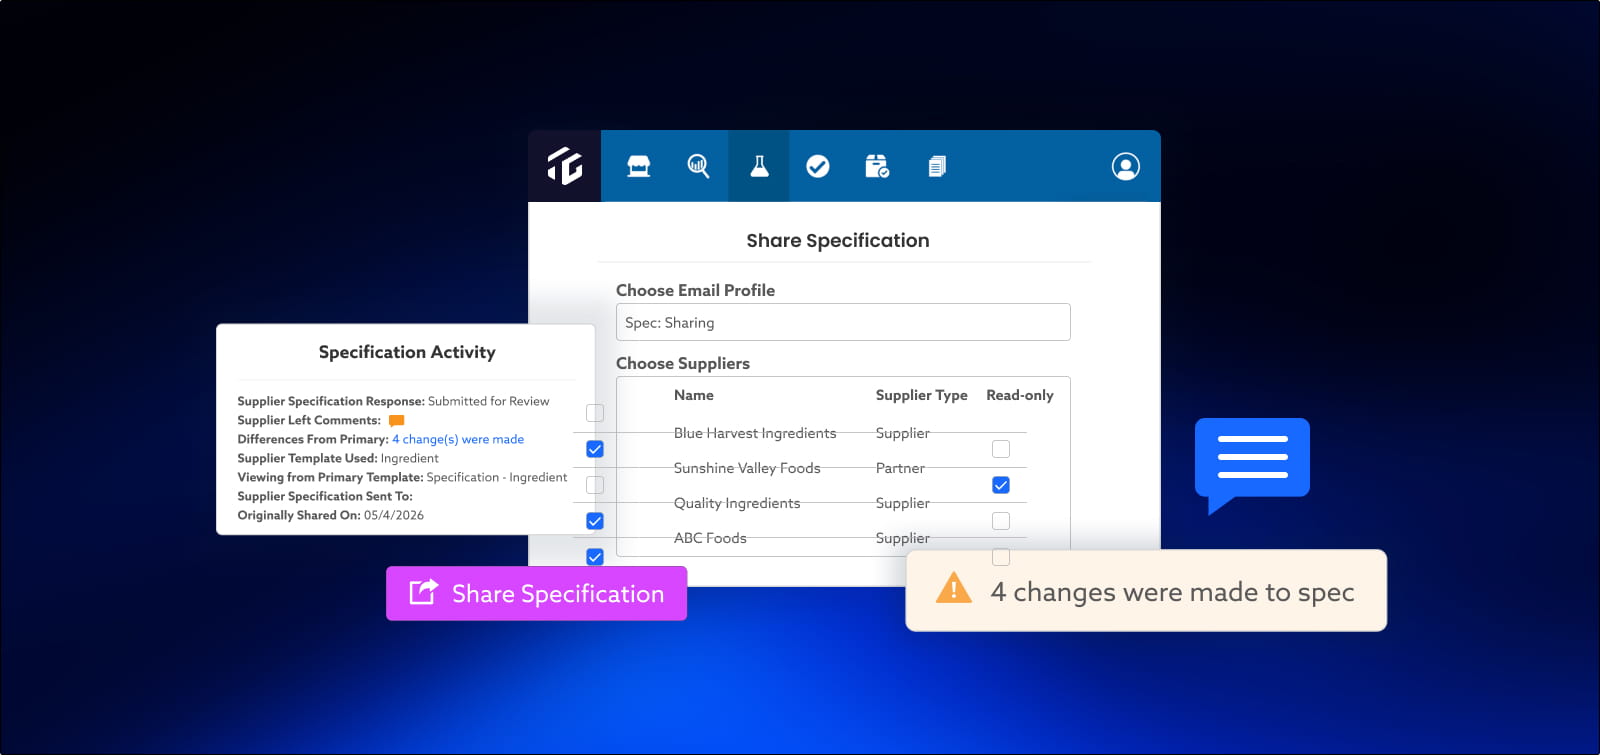The width and height of the screenshot is (1600, 755).
Task: Select the Sunshine Valley Foods row name
Action: pos(747,468)
